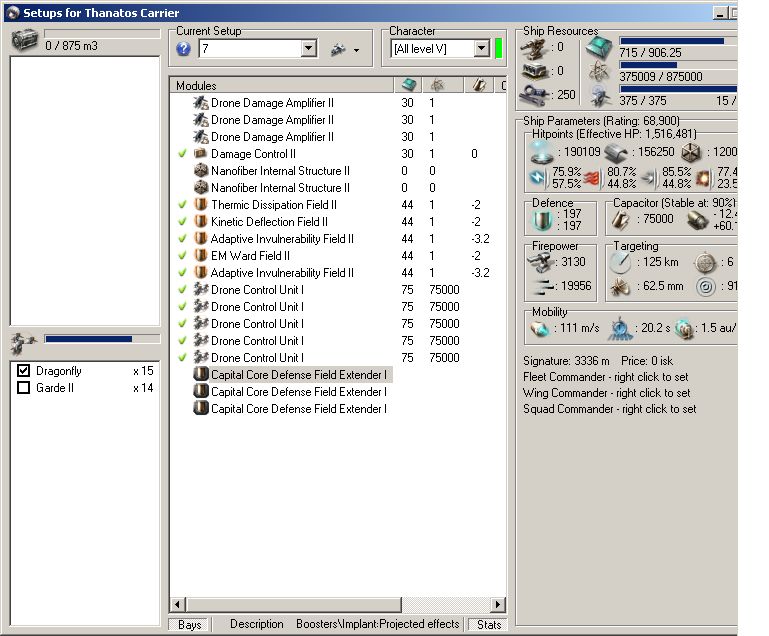Image resolution: width=769 pixels, height=636 pixels.
Task: Click the drone bay capacity bar
Action: click(102, 339)
